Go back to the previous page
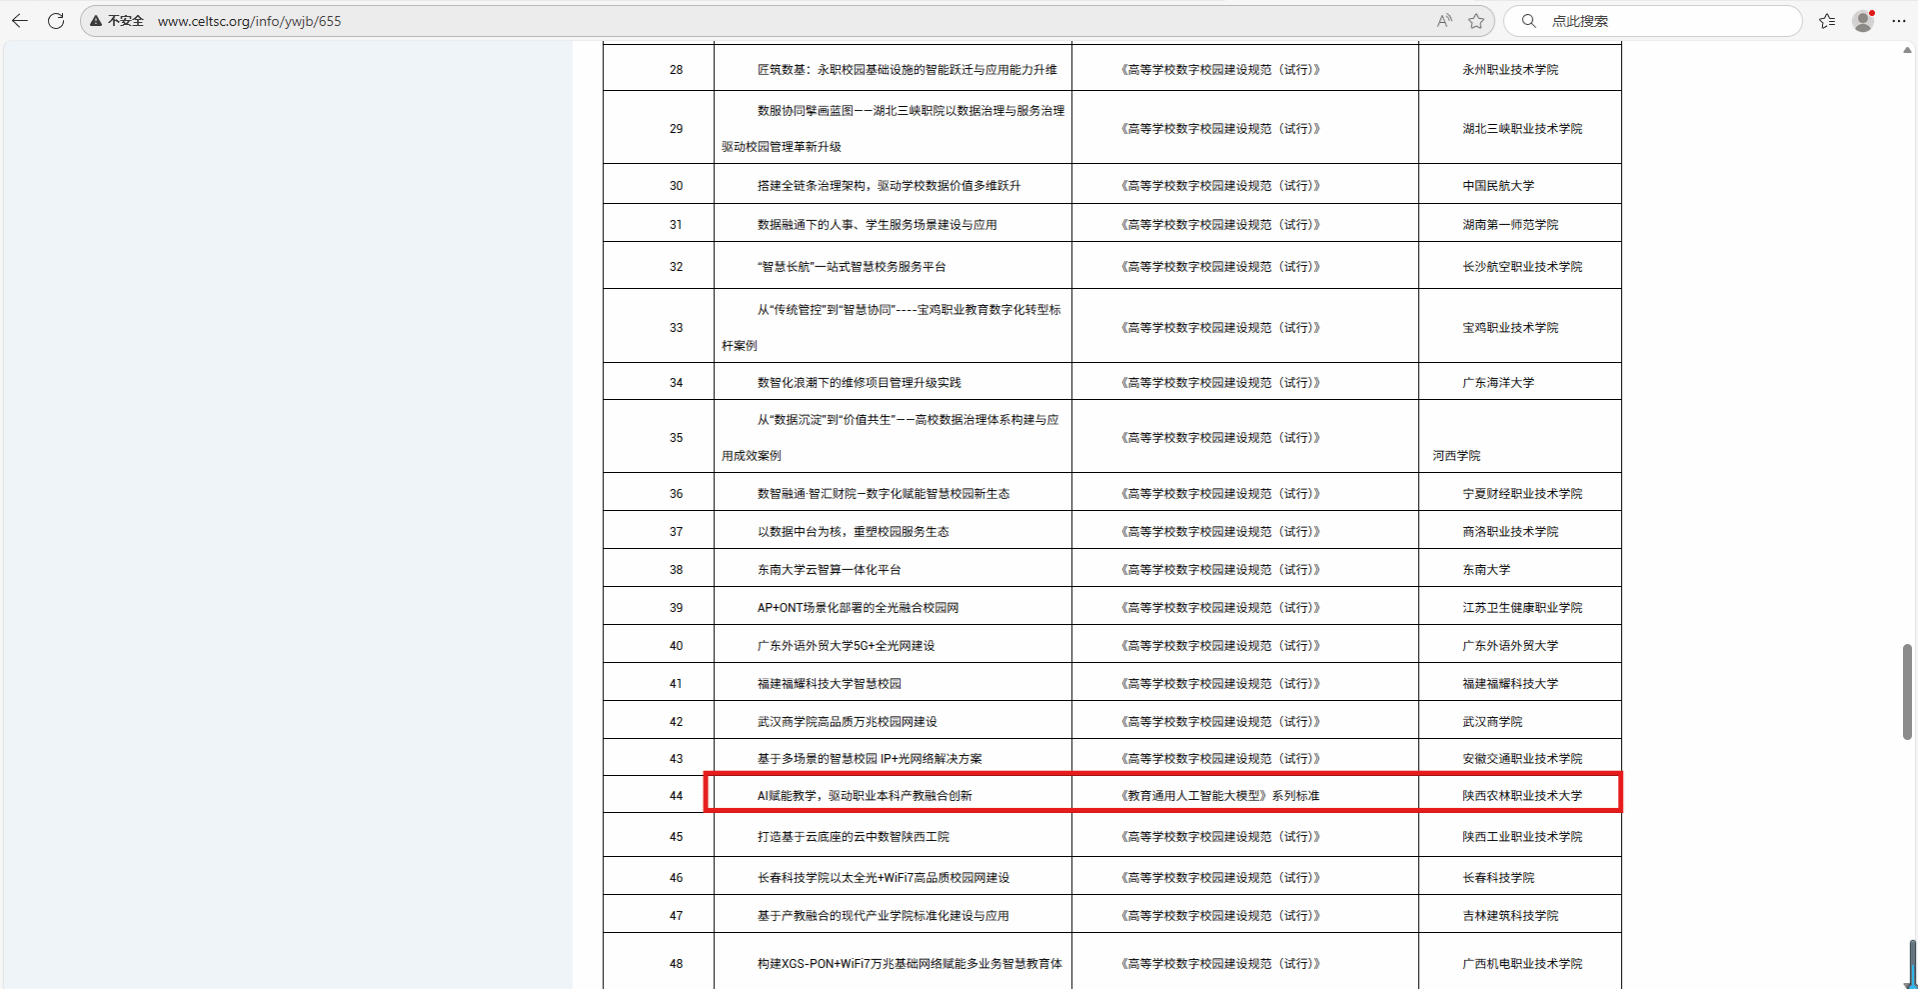1918x989 pixels. point(20,21)
